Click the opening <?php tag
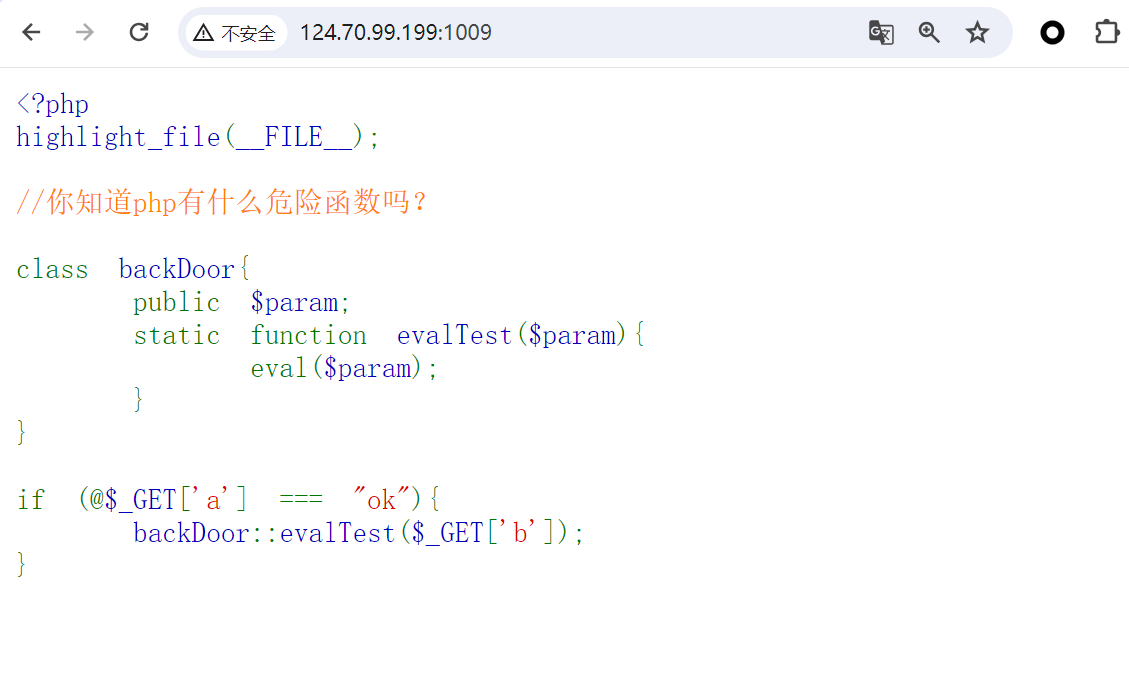This screenshot has width=1129, height=699. (x=52, y=103)
